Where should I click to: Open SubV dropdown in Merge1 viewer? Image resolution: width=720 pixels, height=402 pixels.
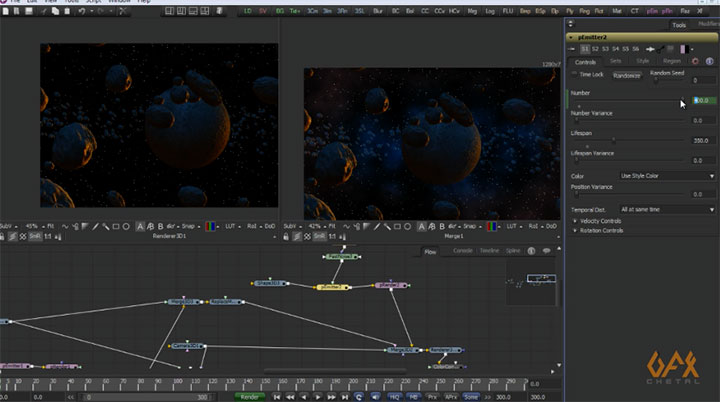(292, 226)
